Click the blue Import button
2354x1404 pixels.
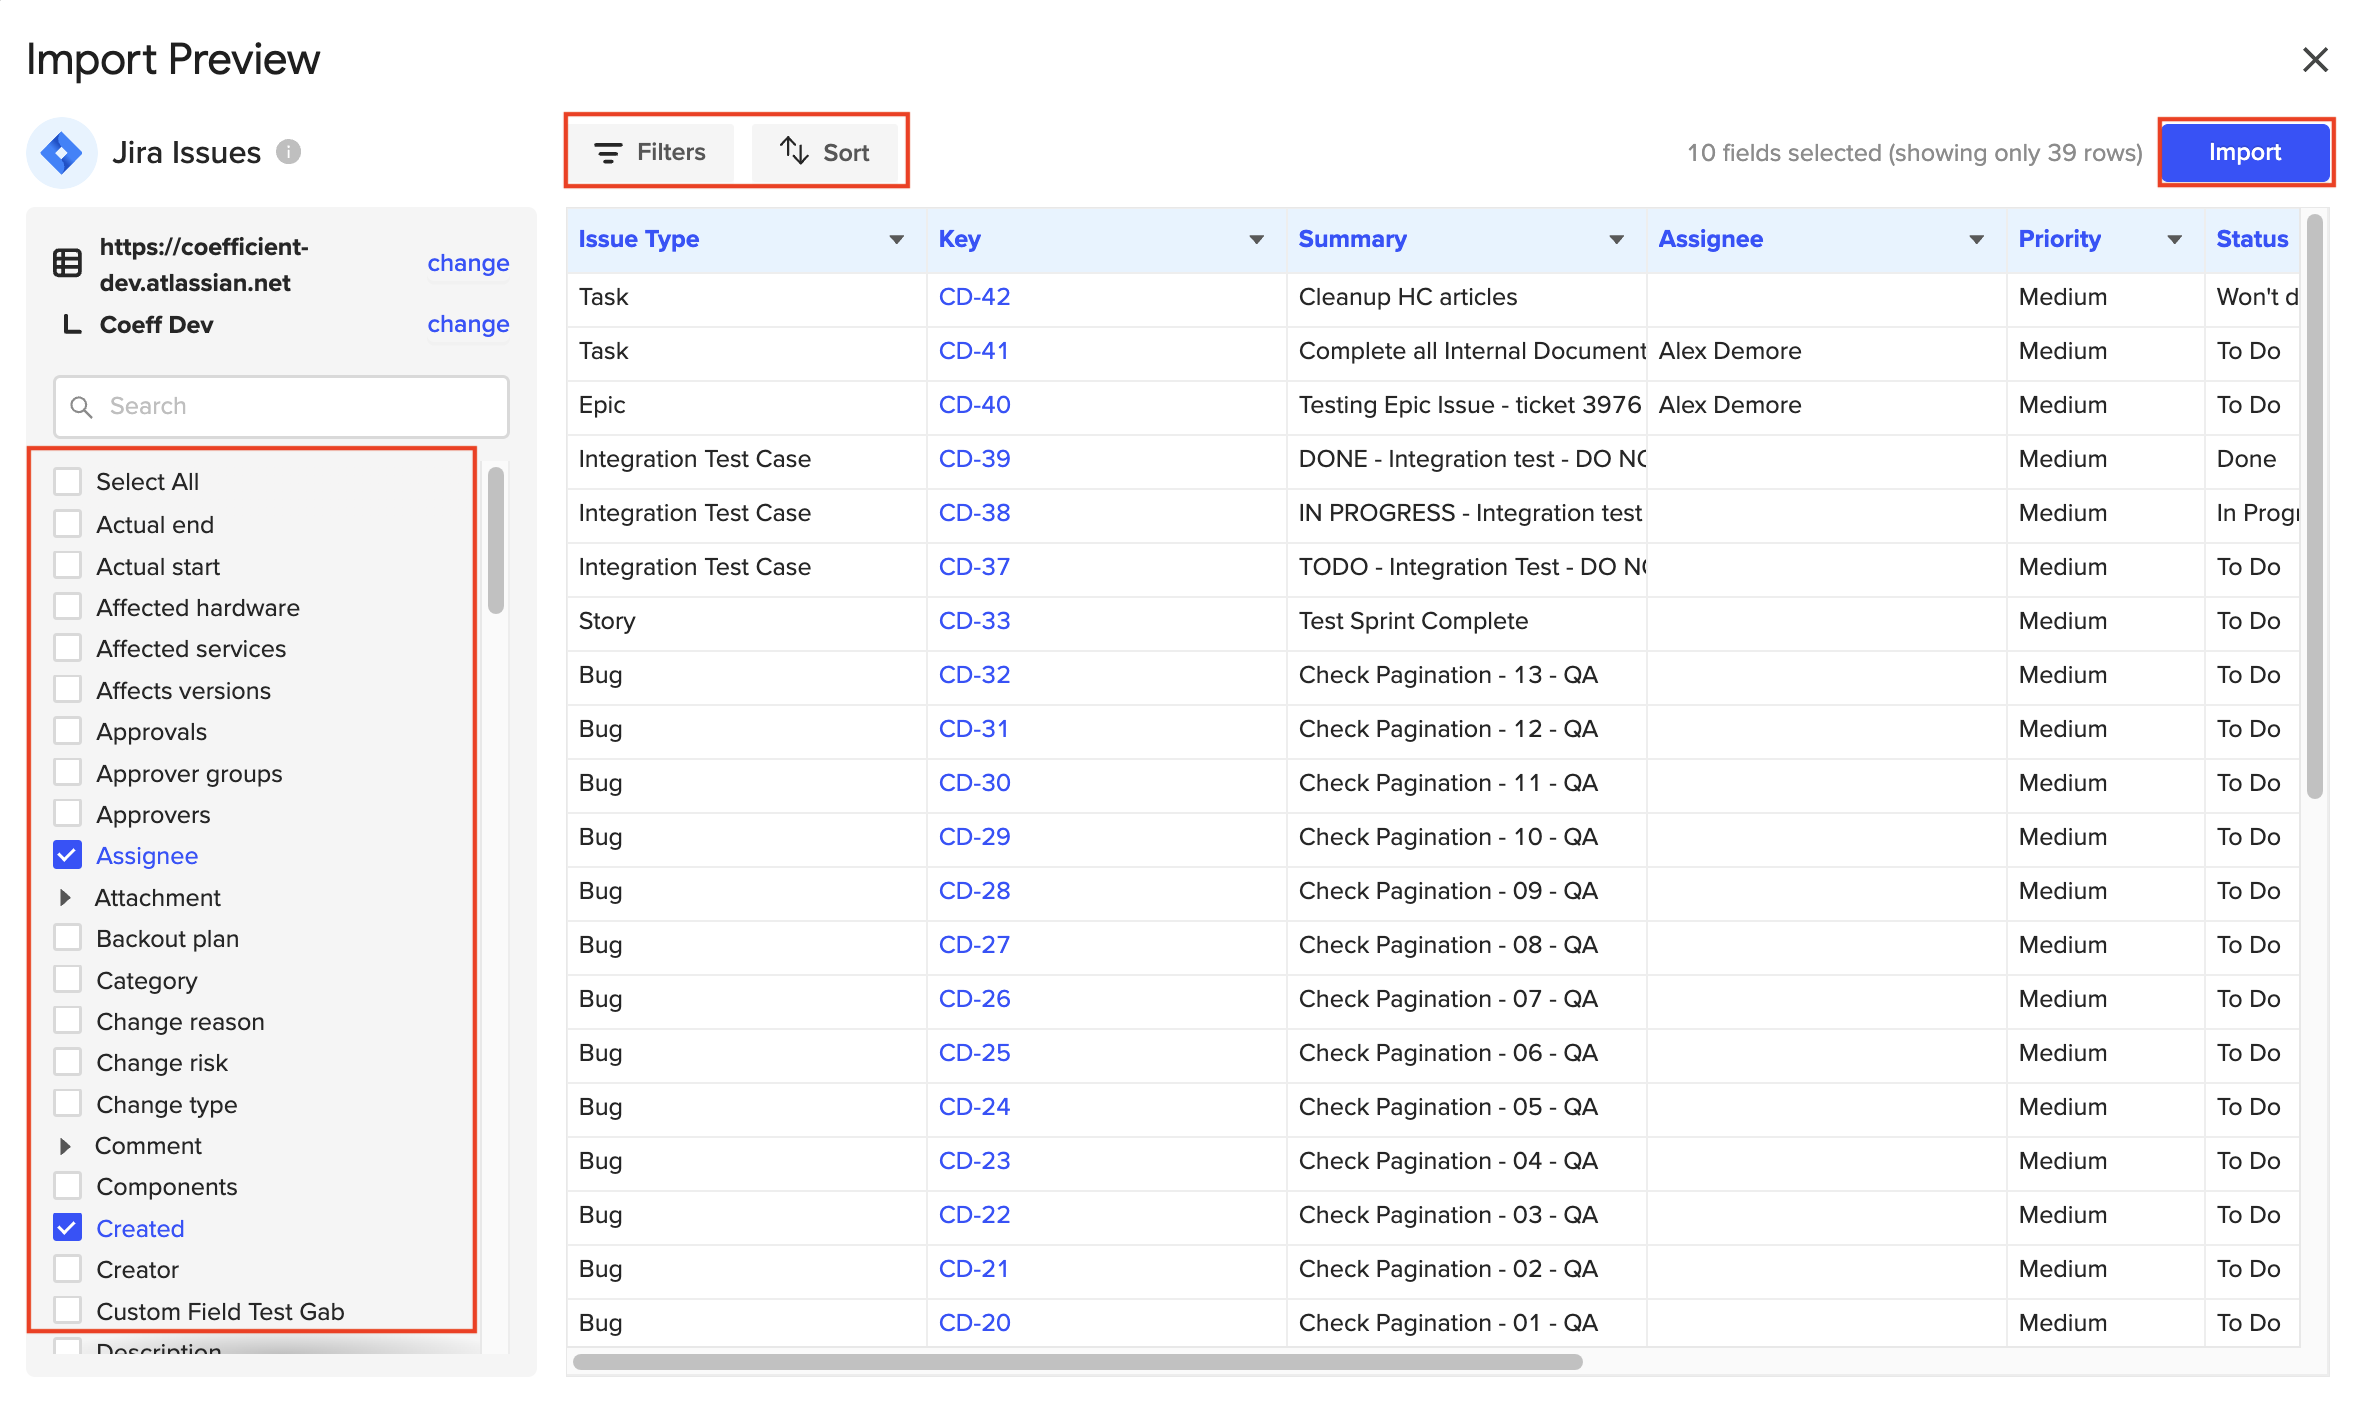(x=2244, y=152)
